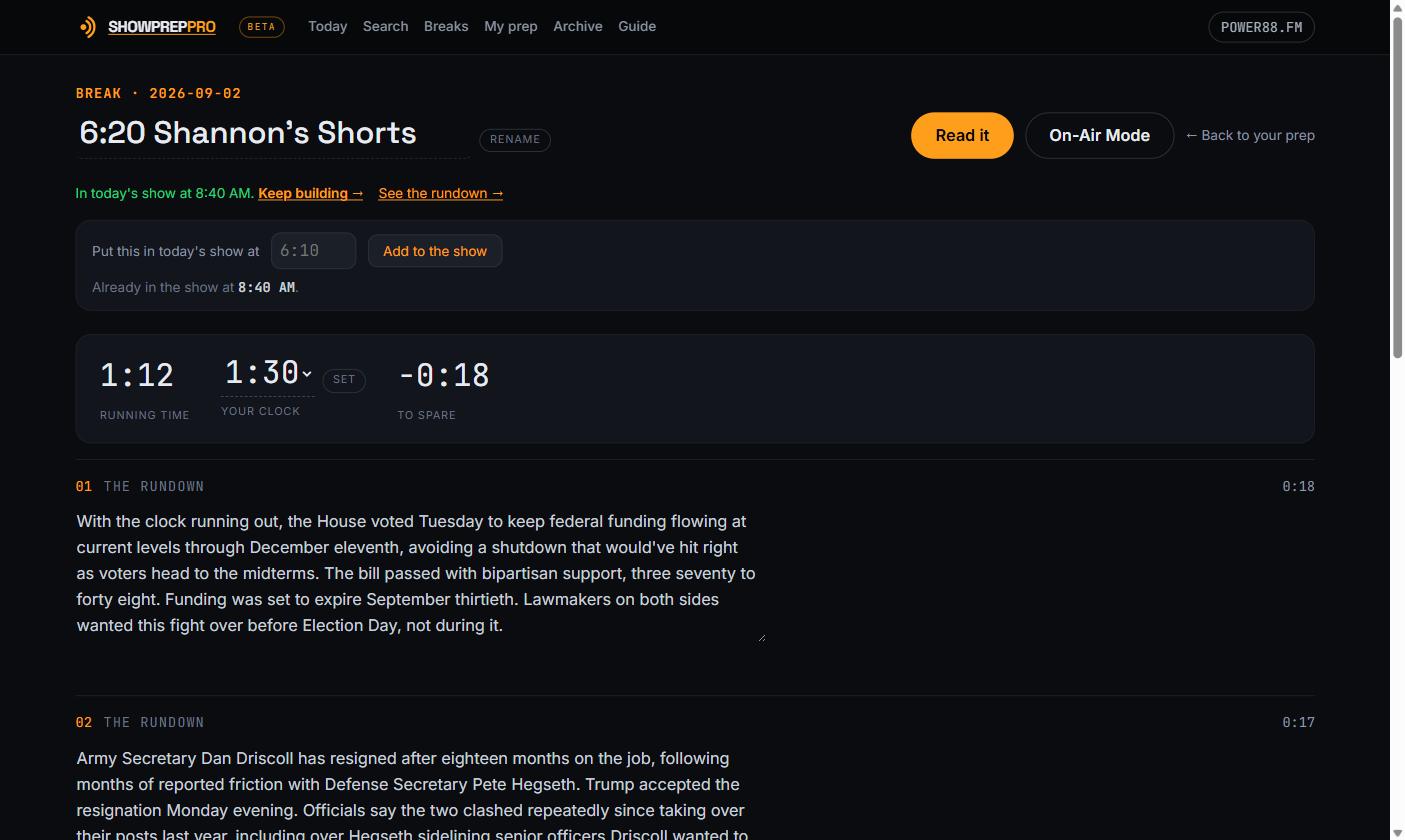Click the -0:18 to spare value

pyautogui.click(x=443, y=376)
